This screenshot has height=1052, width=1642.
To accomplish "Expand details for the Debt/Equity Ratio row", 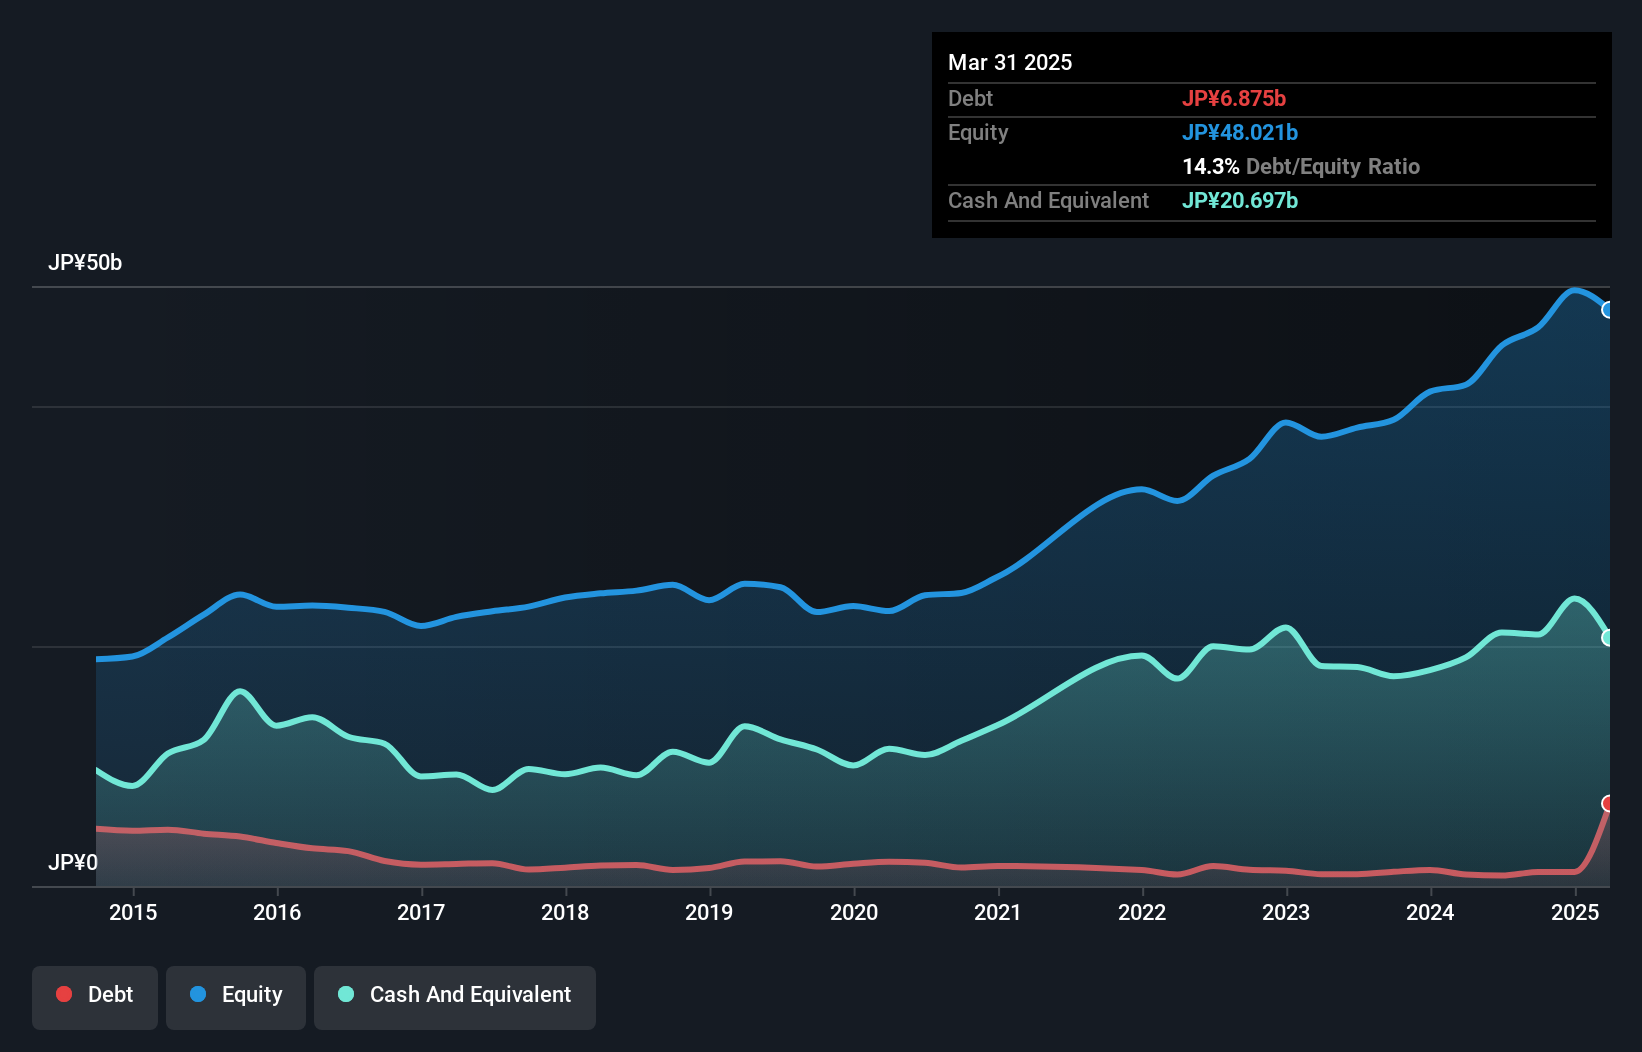I will click(x=1301, y=166).
